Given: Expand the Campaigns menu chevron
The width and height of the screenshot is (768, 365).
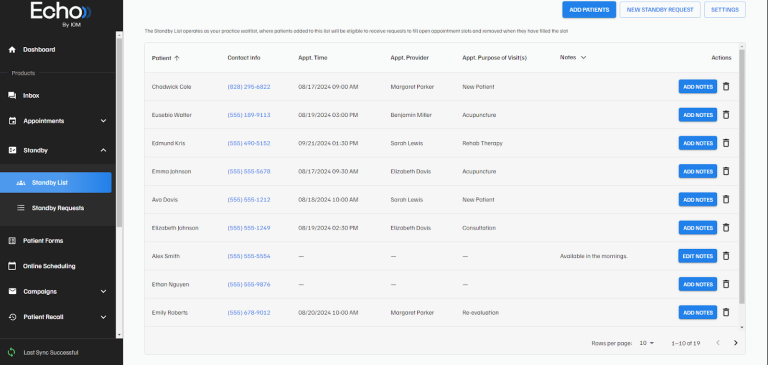Looking at the screenshot, I should tap(103, 292).
